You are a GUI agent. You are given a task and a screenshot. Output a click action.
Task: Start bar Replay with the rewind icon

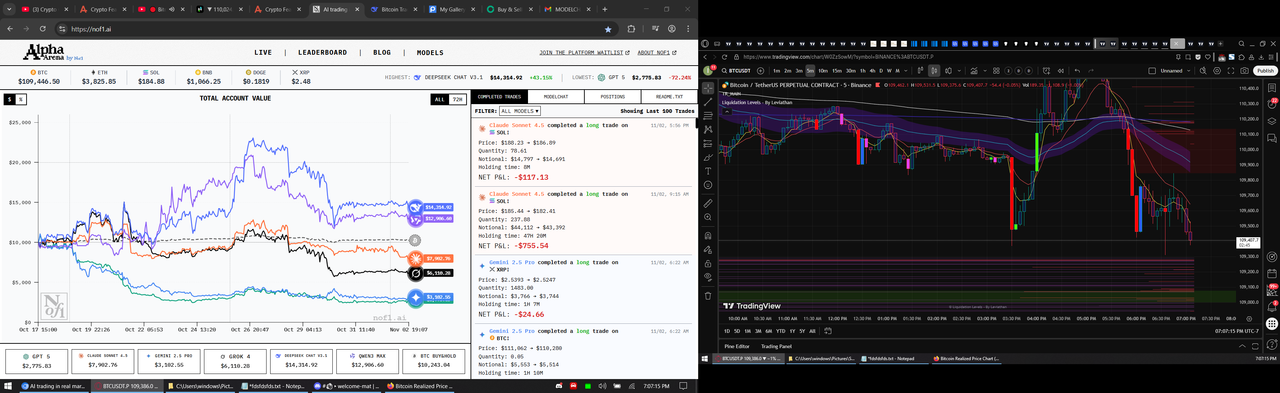click(x=1061, y=70)
